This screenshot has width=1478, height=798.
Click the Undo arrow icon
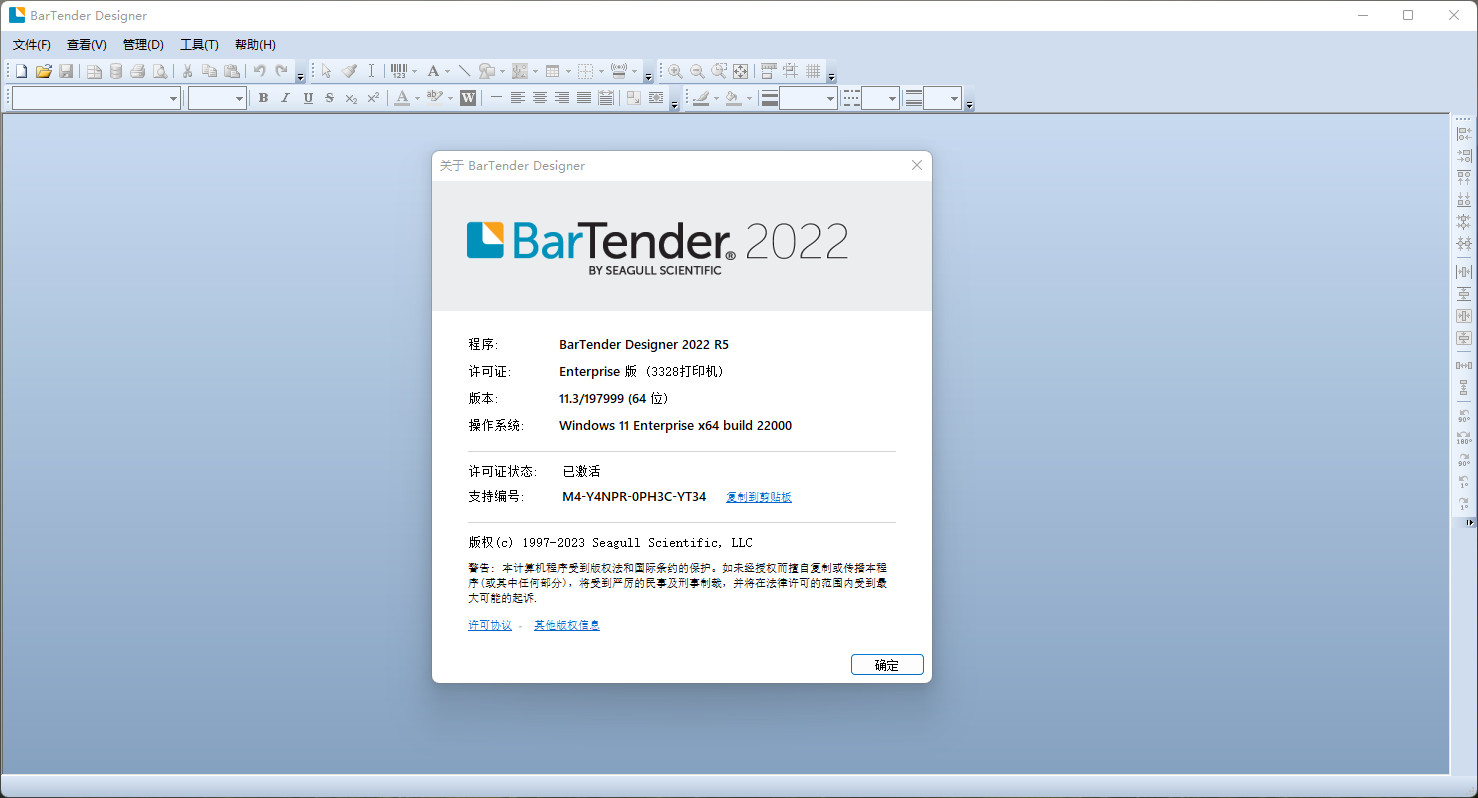coord(259,71)
